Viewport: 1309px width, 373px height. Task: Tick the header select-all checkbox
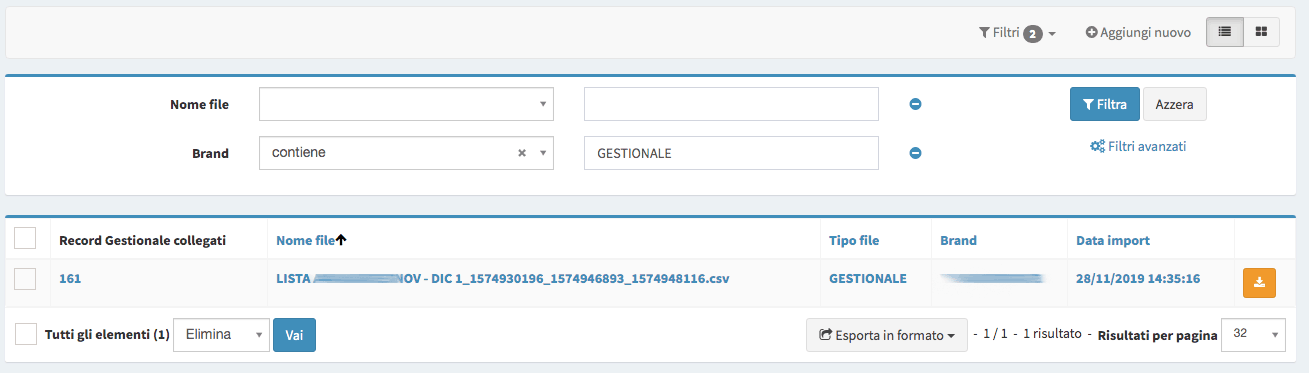pos(26,238)
